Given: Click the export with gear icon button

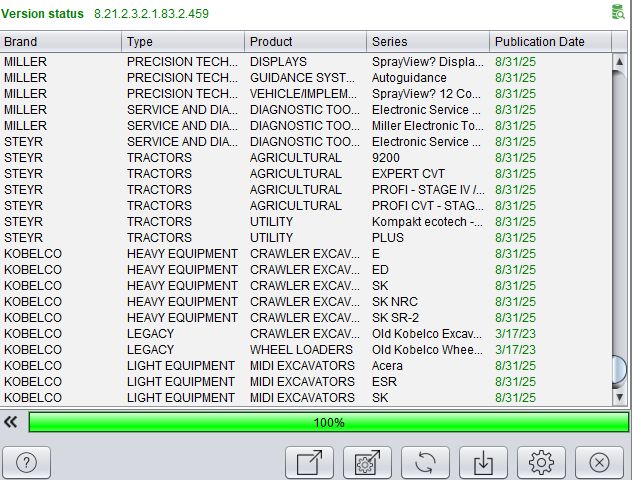Looking at the screenshot, I should [x=367, y=462].
